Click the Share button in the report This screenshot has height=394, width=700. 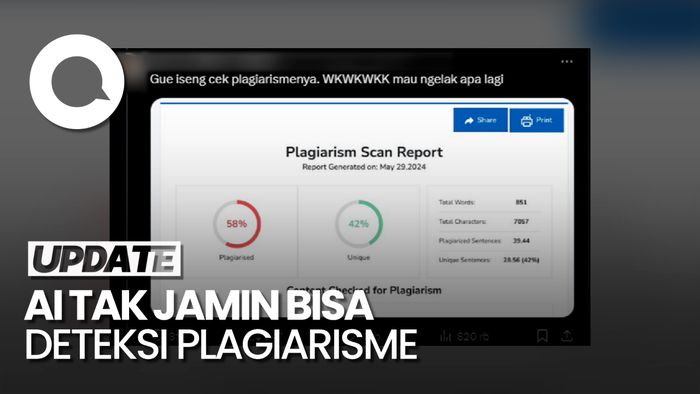(x=480, y=120)
